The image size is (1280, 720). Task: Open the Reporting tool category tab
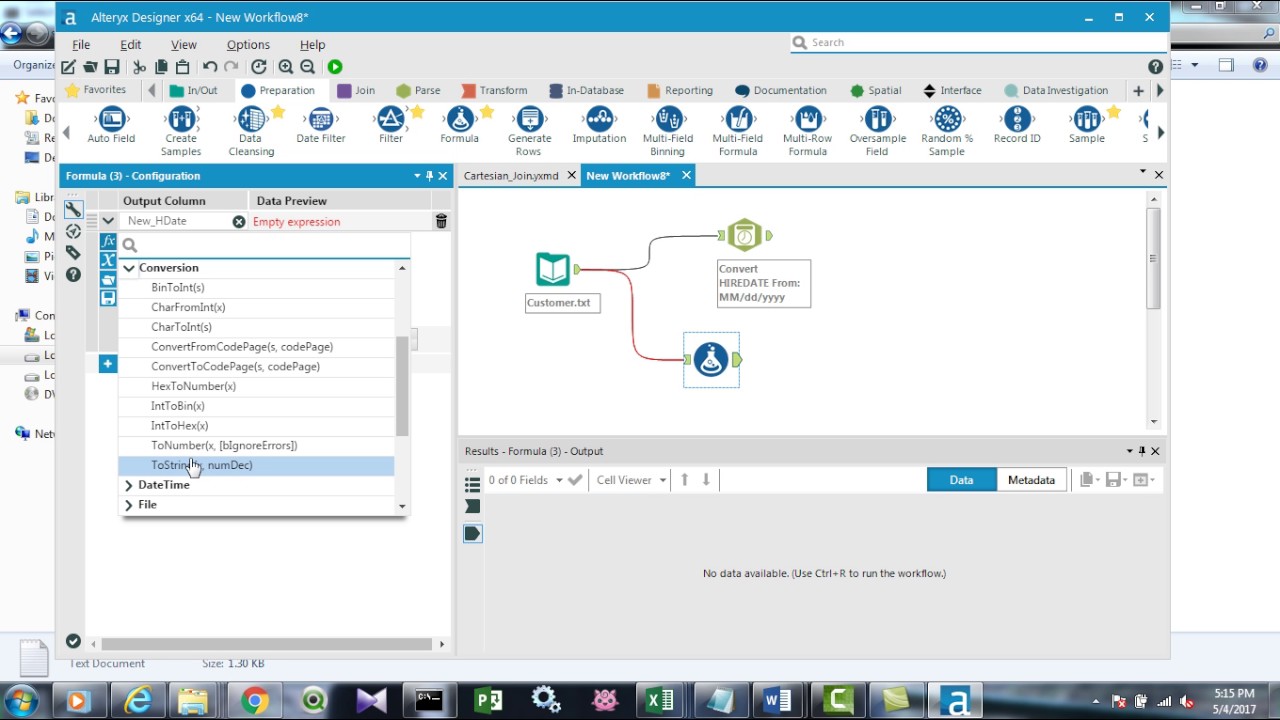pyautogui.click(x=680, y=90)
